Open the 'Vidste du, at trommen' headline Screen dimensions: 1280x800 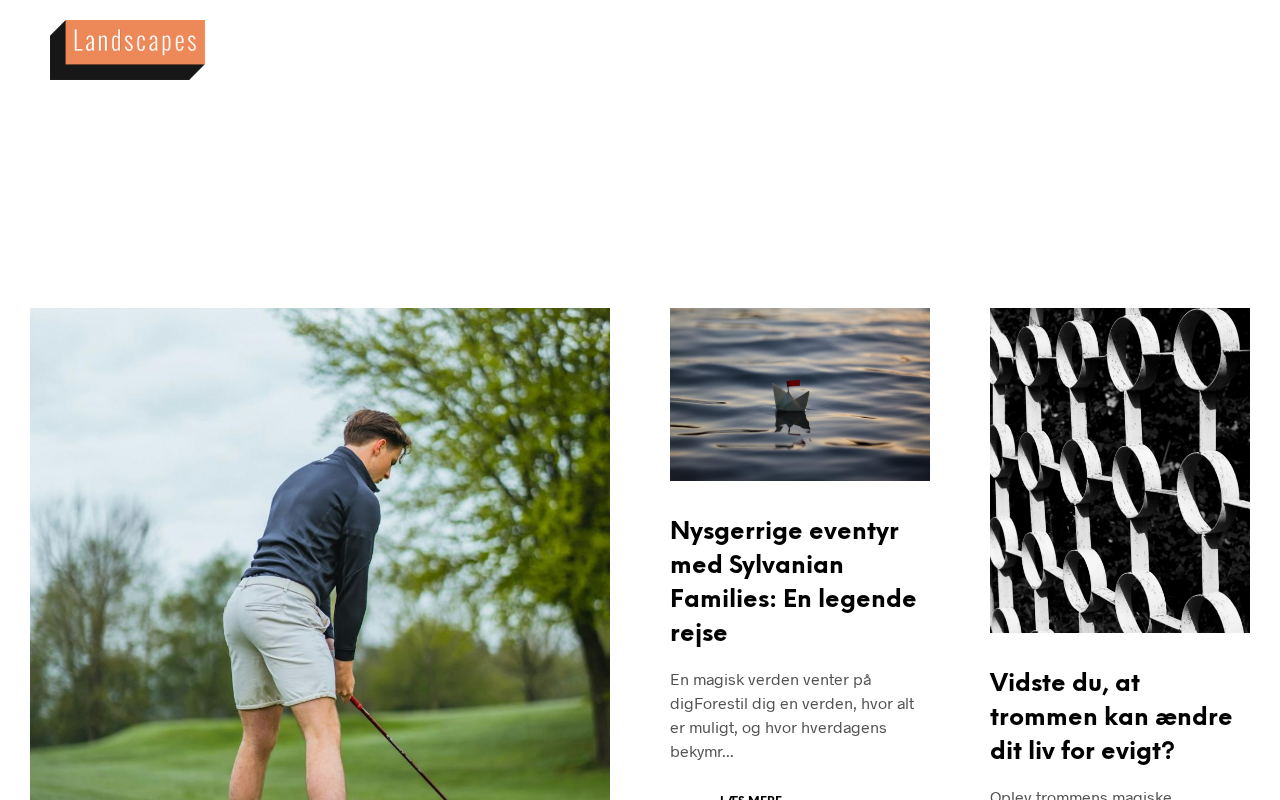point(1111,717)
